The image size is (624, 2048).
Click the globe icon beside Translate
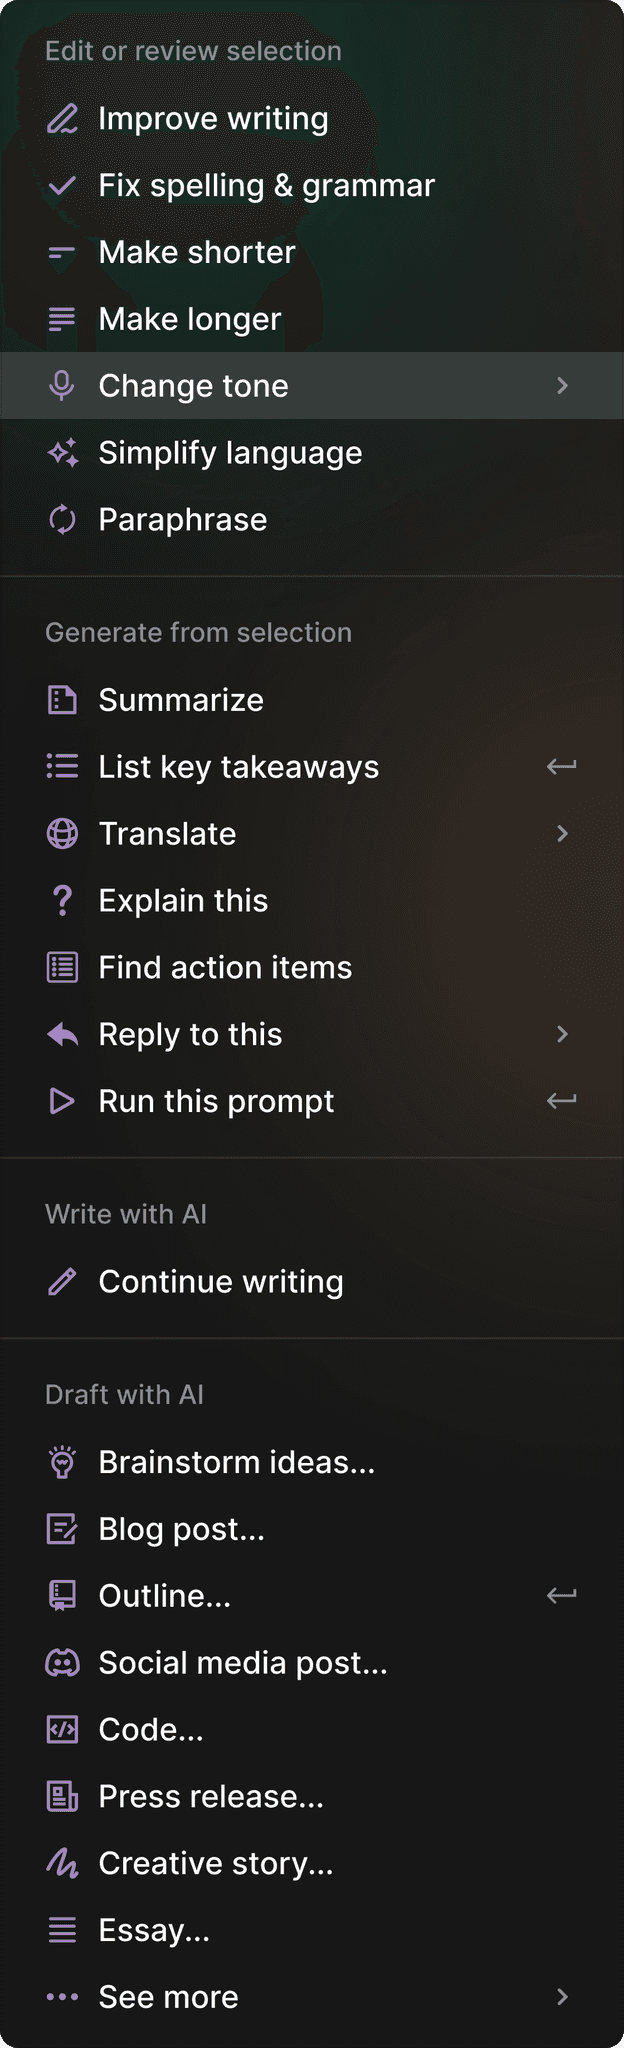pyautogui.click(x=61, y=833)
